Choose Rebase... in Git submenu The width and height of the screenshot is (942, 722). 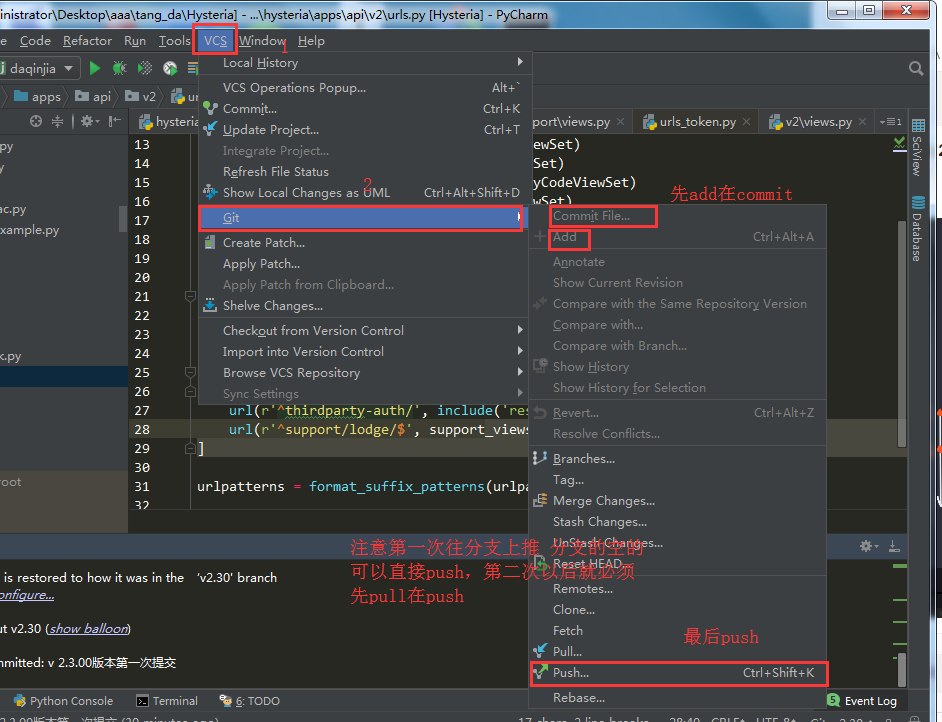click(x=678, y=698)
